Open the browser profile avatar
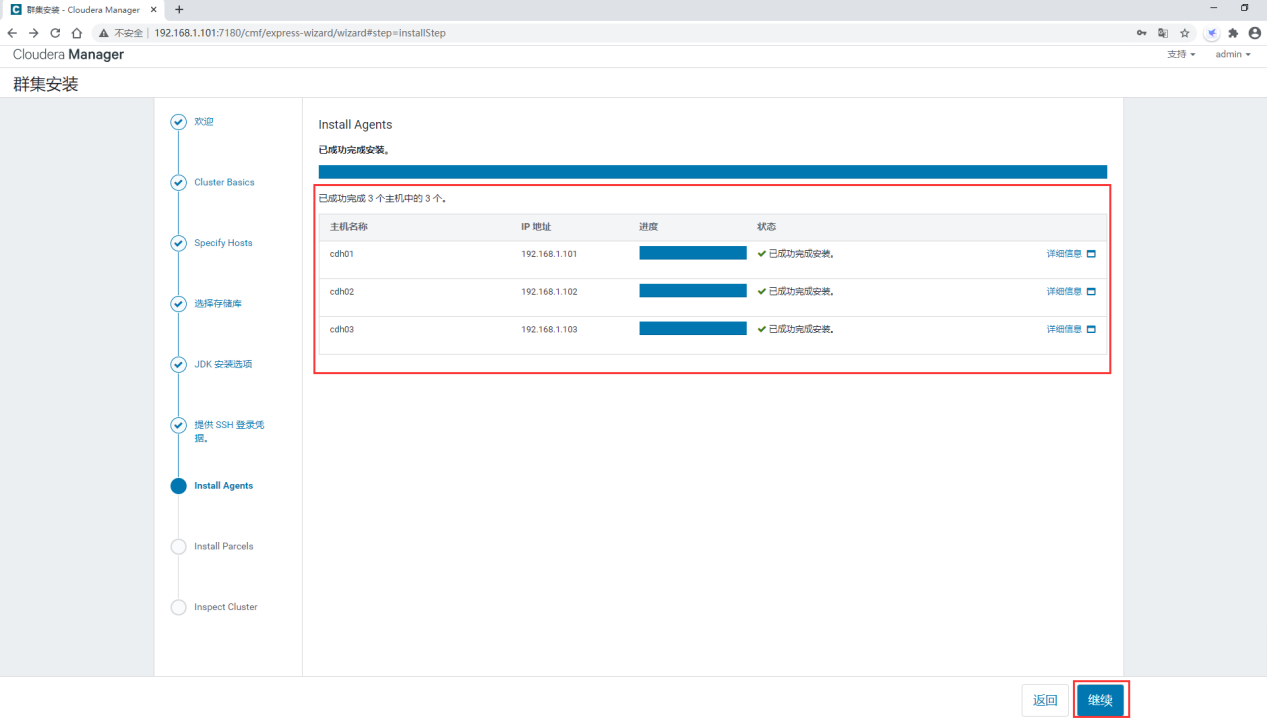 (1254, 33)
